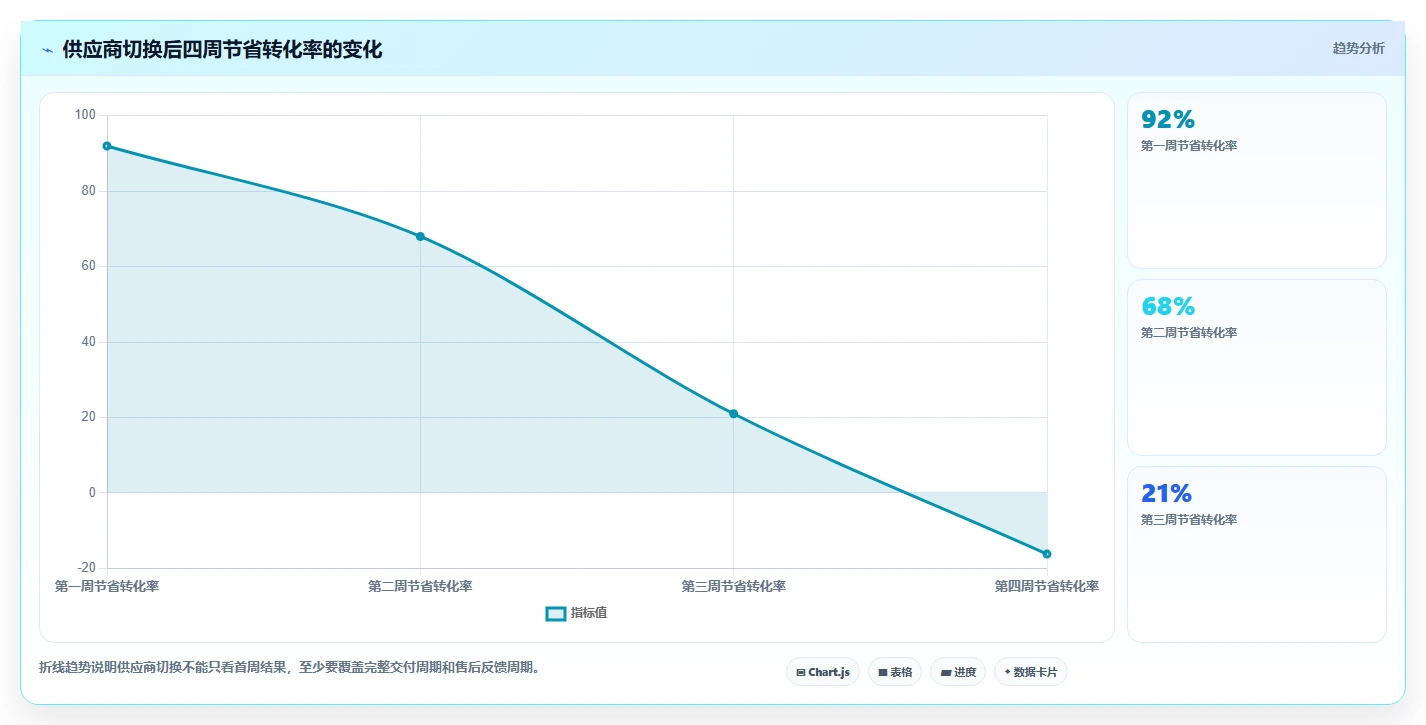Open the 21% 第三周节省转化率 card
The height and width of the screenshot is (725, 1426).
coord(1256,554)
